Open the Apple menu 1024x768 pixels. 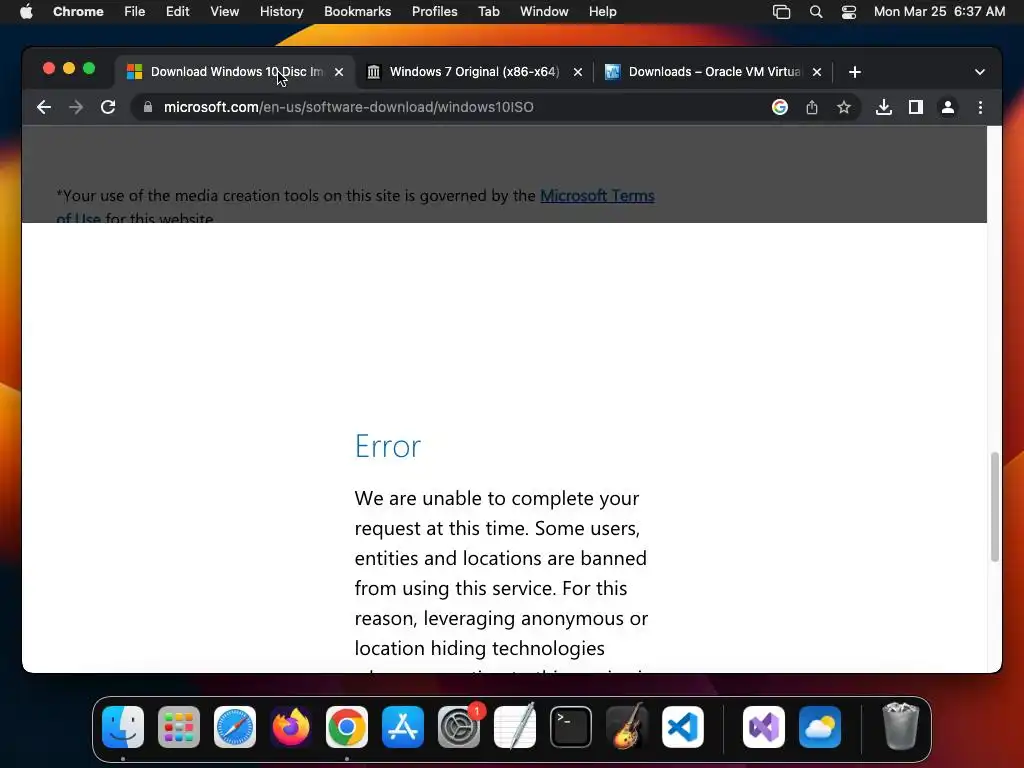tap(26, 12)
